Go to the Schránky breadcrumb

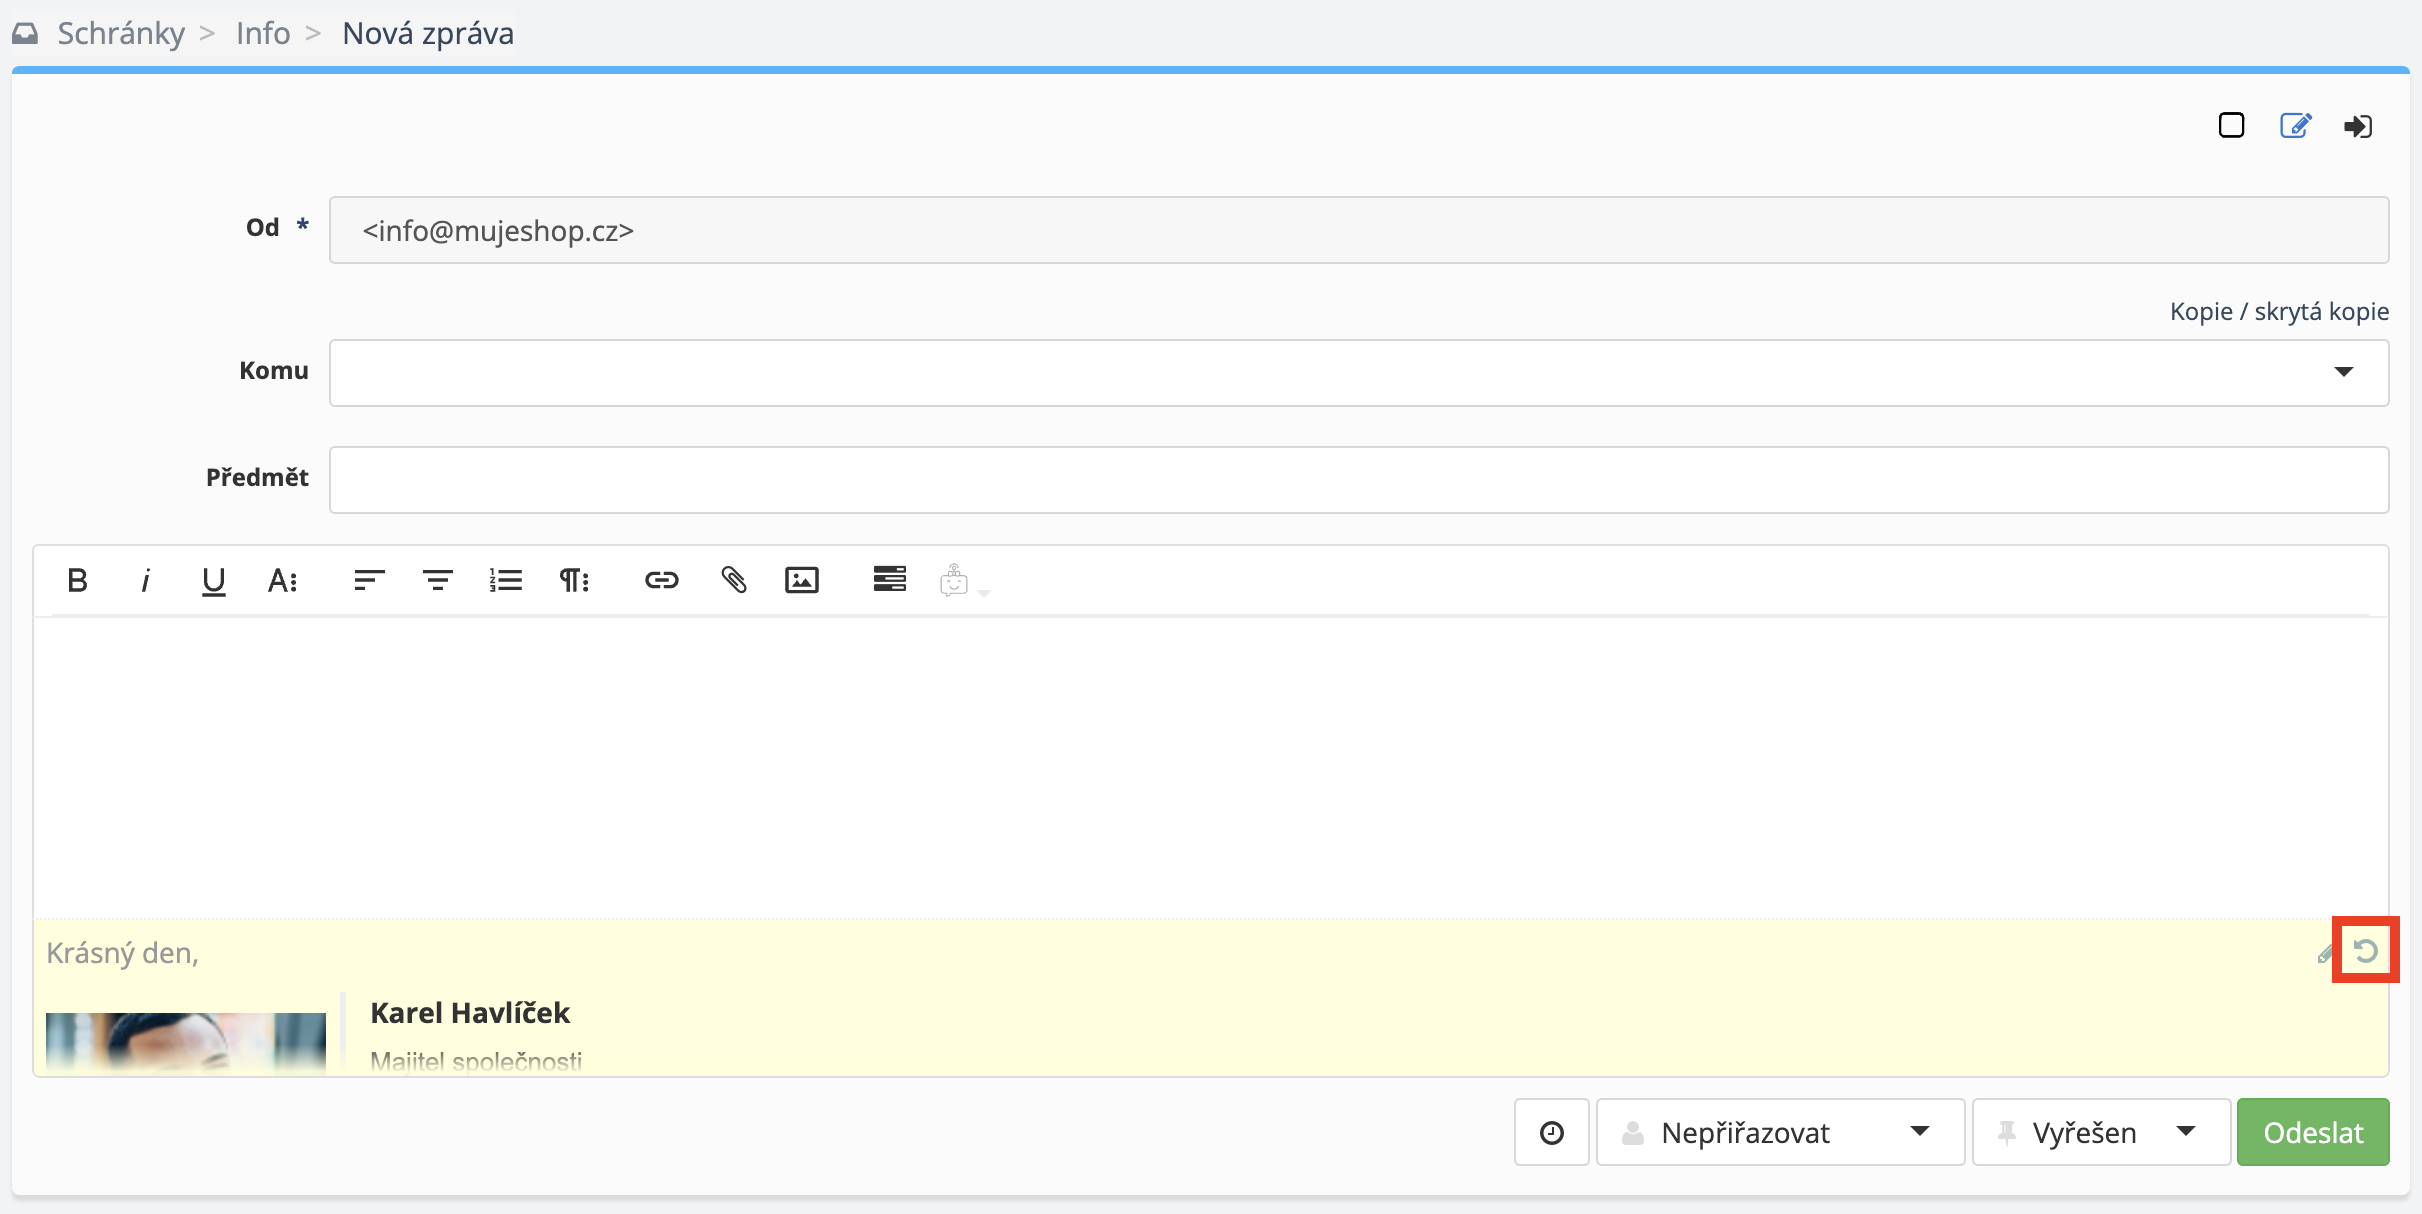pos(120,33)
